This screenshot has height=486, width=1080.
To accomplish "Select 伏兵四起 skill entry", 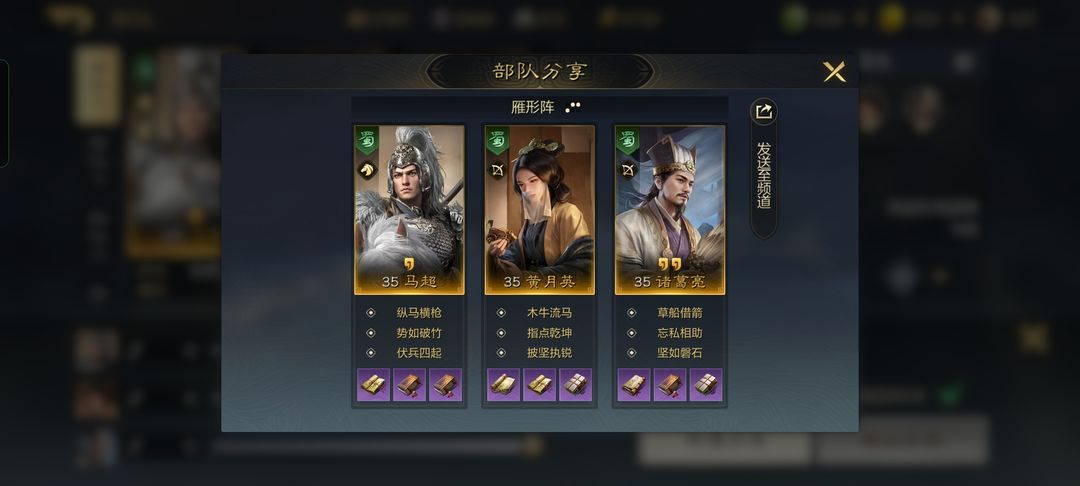I will [419, 352].
